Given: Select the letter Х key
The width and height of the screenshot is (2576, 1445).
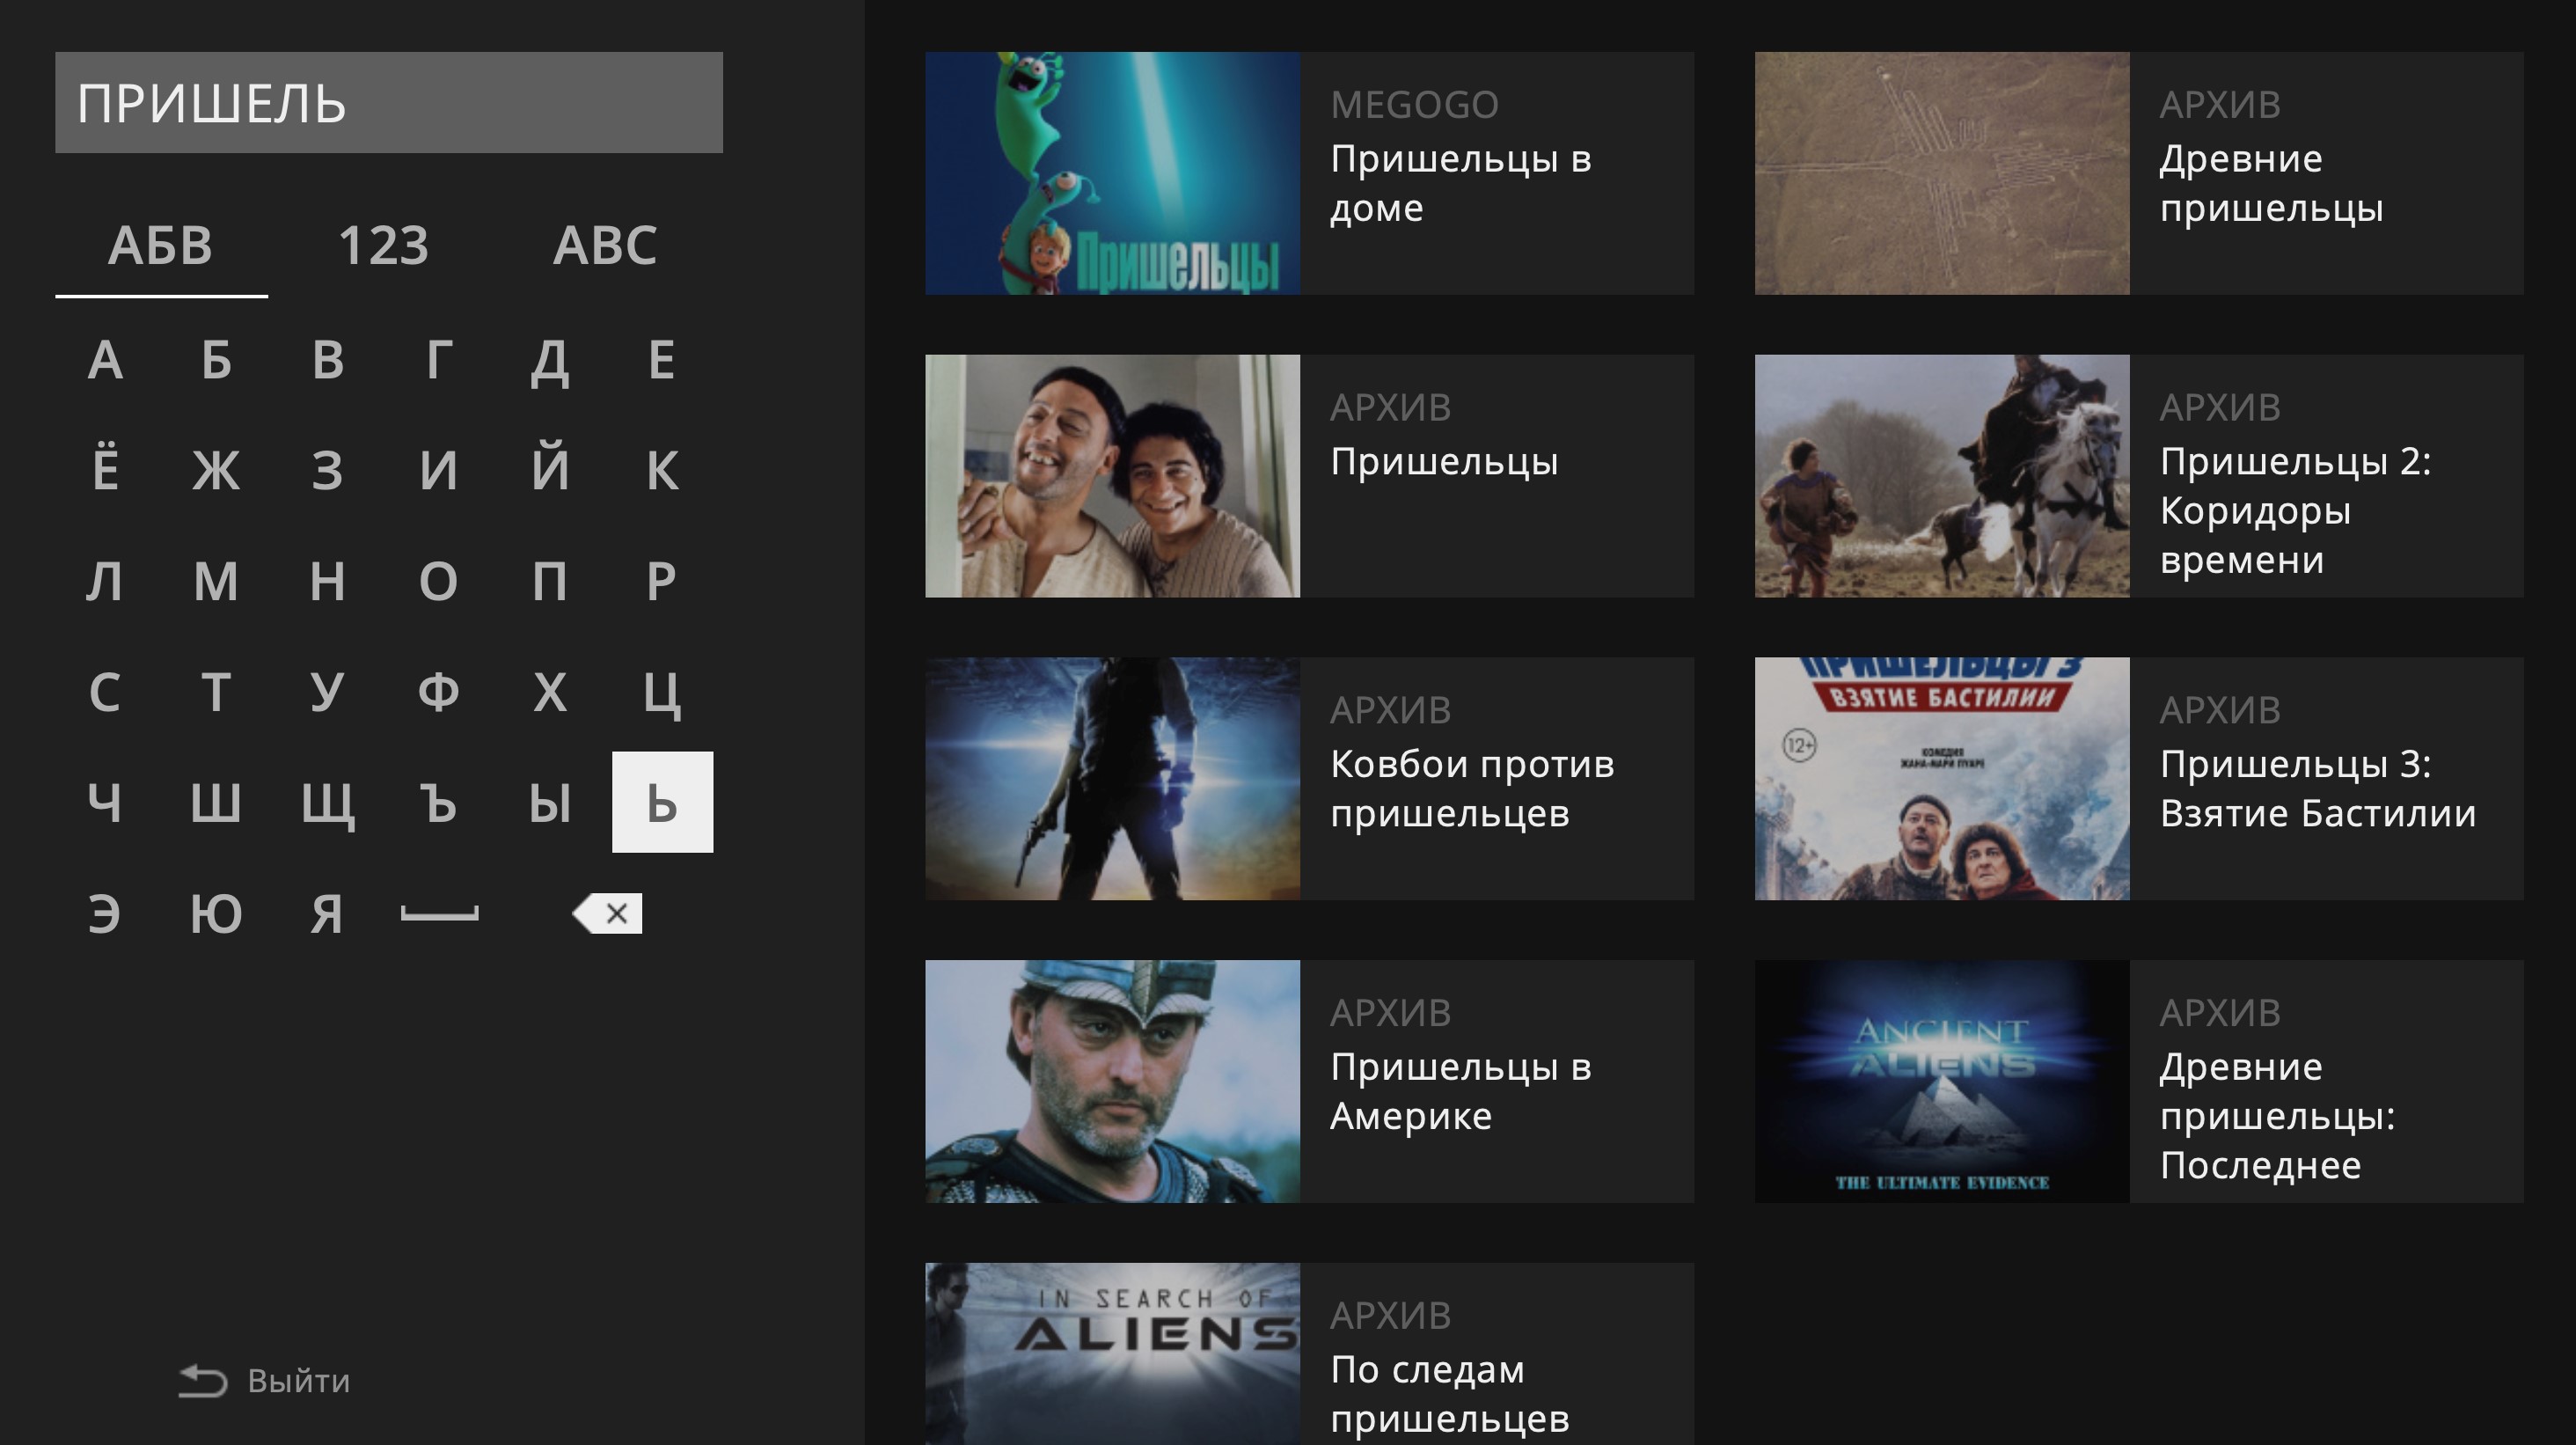Looking at the screenshot, I should [x=550, y=691].
